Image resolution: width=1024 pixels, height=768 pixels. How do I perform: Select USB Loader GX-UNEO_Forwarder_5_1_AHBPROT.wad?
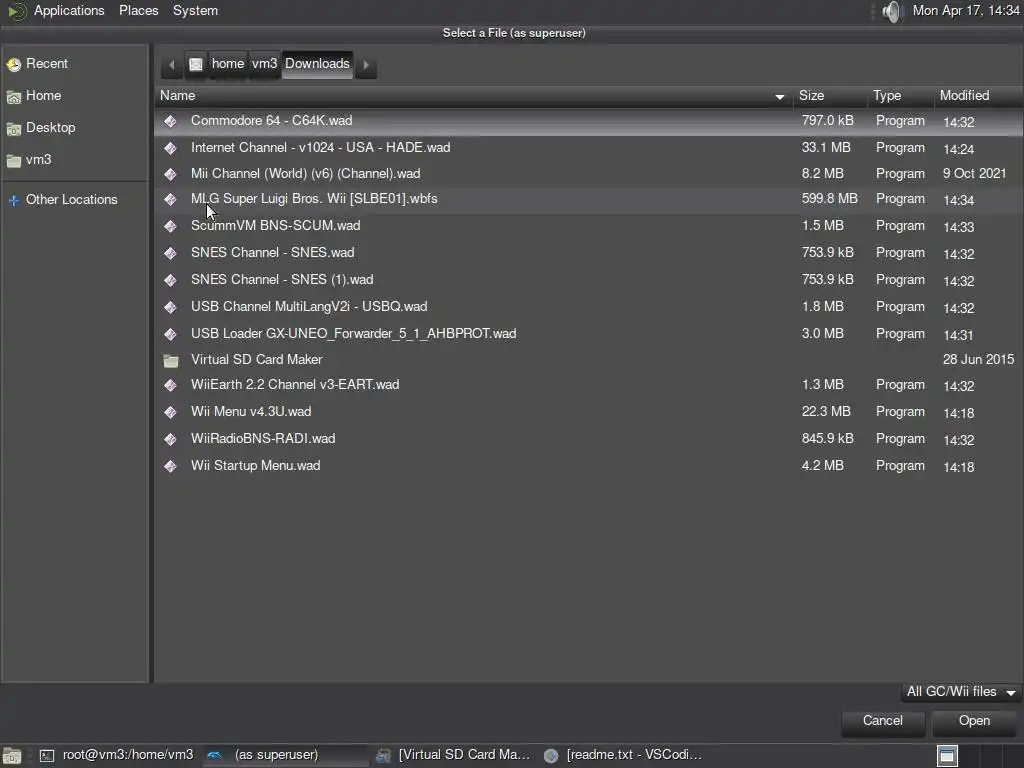click(x=353, y=334)
